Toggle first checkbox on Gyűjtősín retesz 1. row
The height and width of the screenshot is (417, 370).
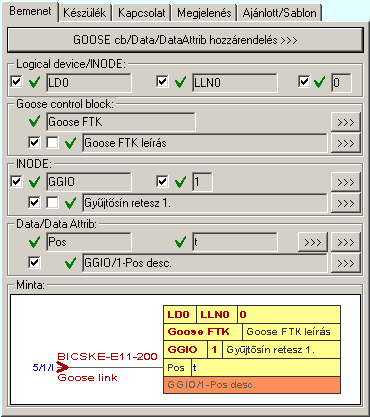click(34, 202)
